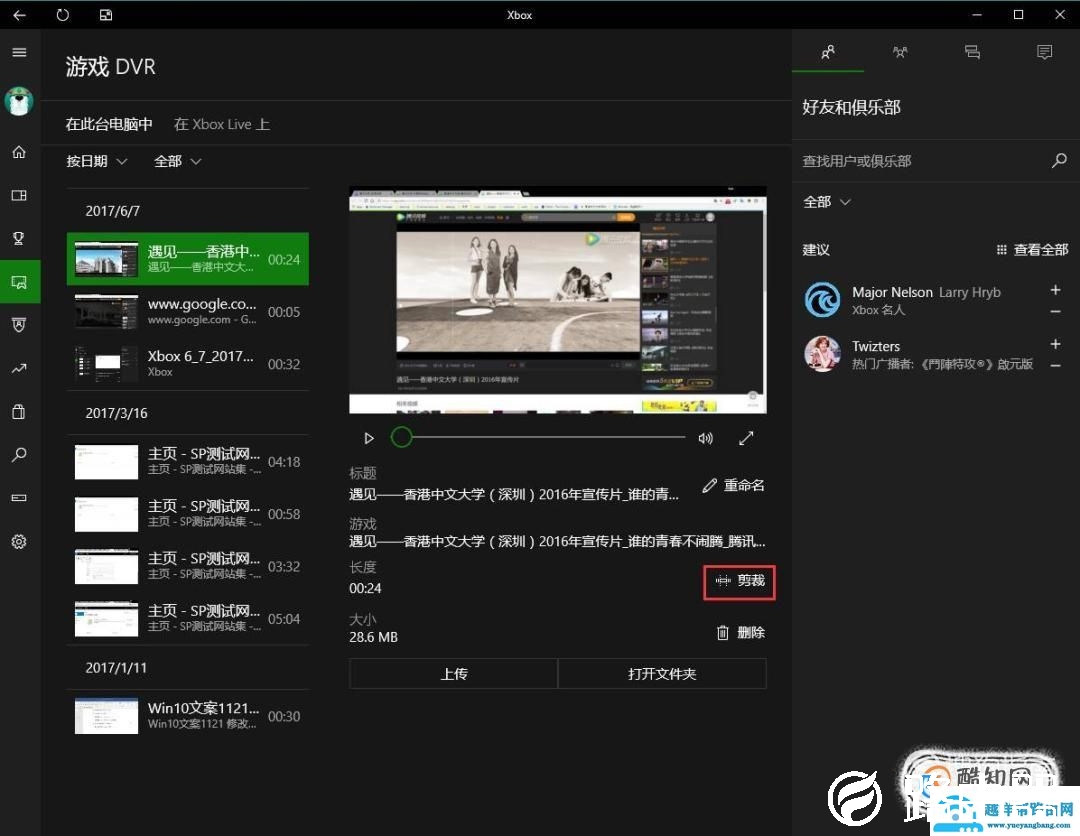The height and width of the screenshot is (836, 1080).
Task: Open Clubs shield sidebar icon
Action: point(19,325)
